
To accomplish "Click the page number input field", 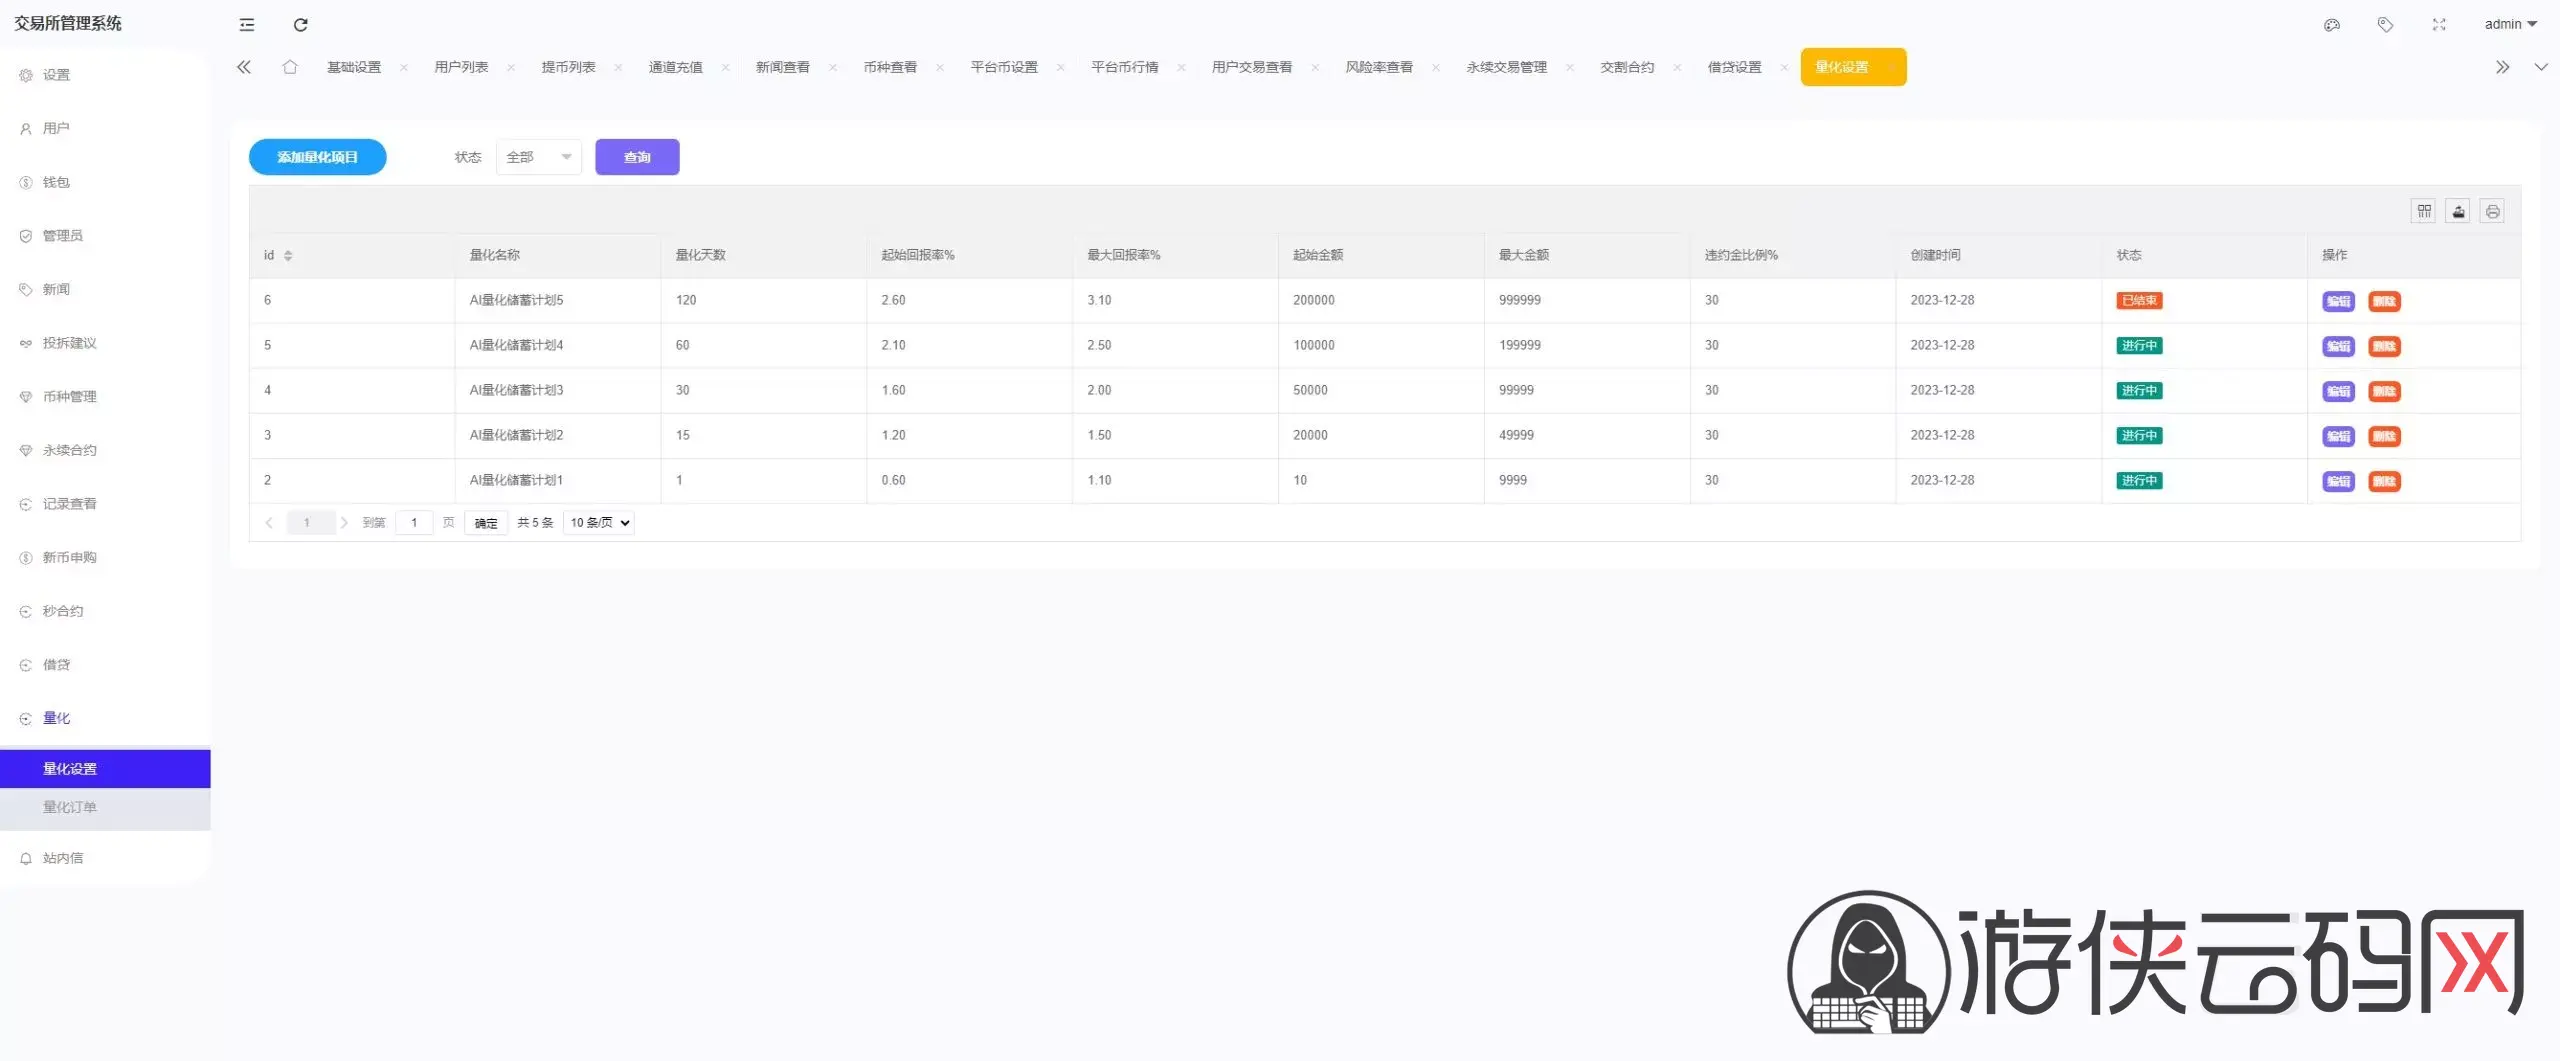I will (414, 523).
